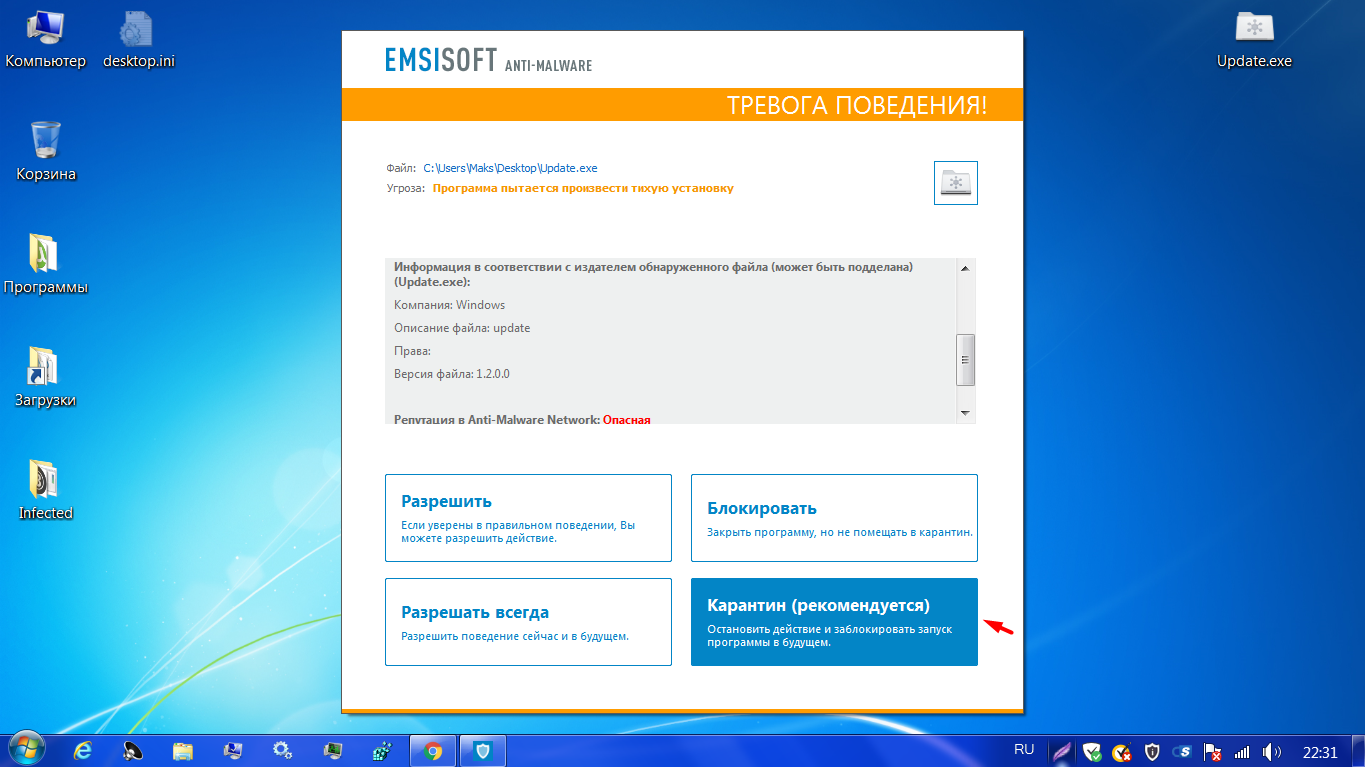Open the network signal tray icon

coord(1242,751)
